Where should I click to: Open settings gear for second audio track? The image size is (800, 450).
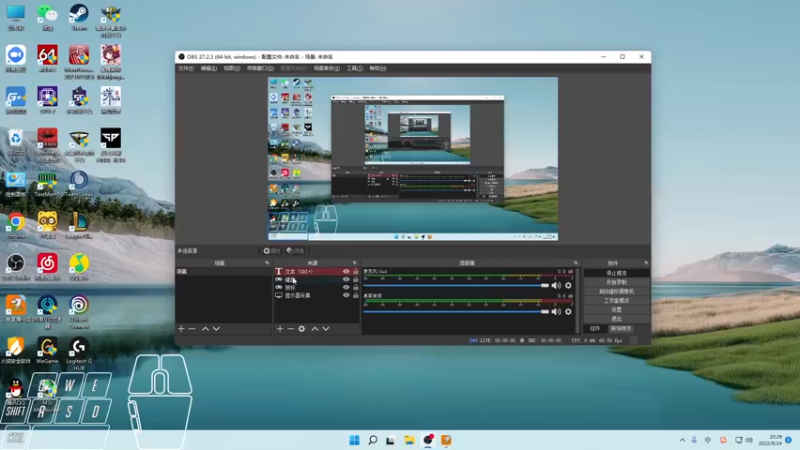point(568,312)
